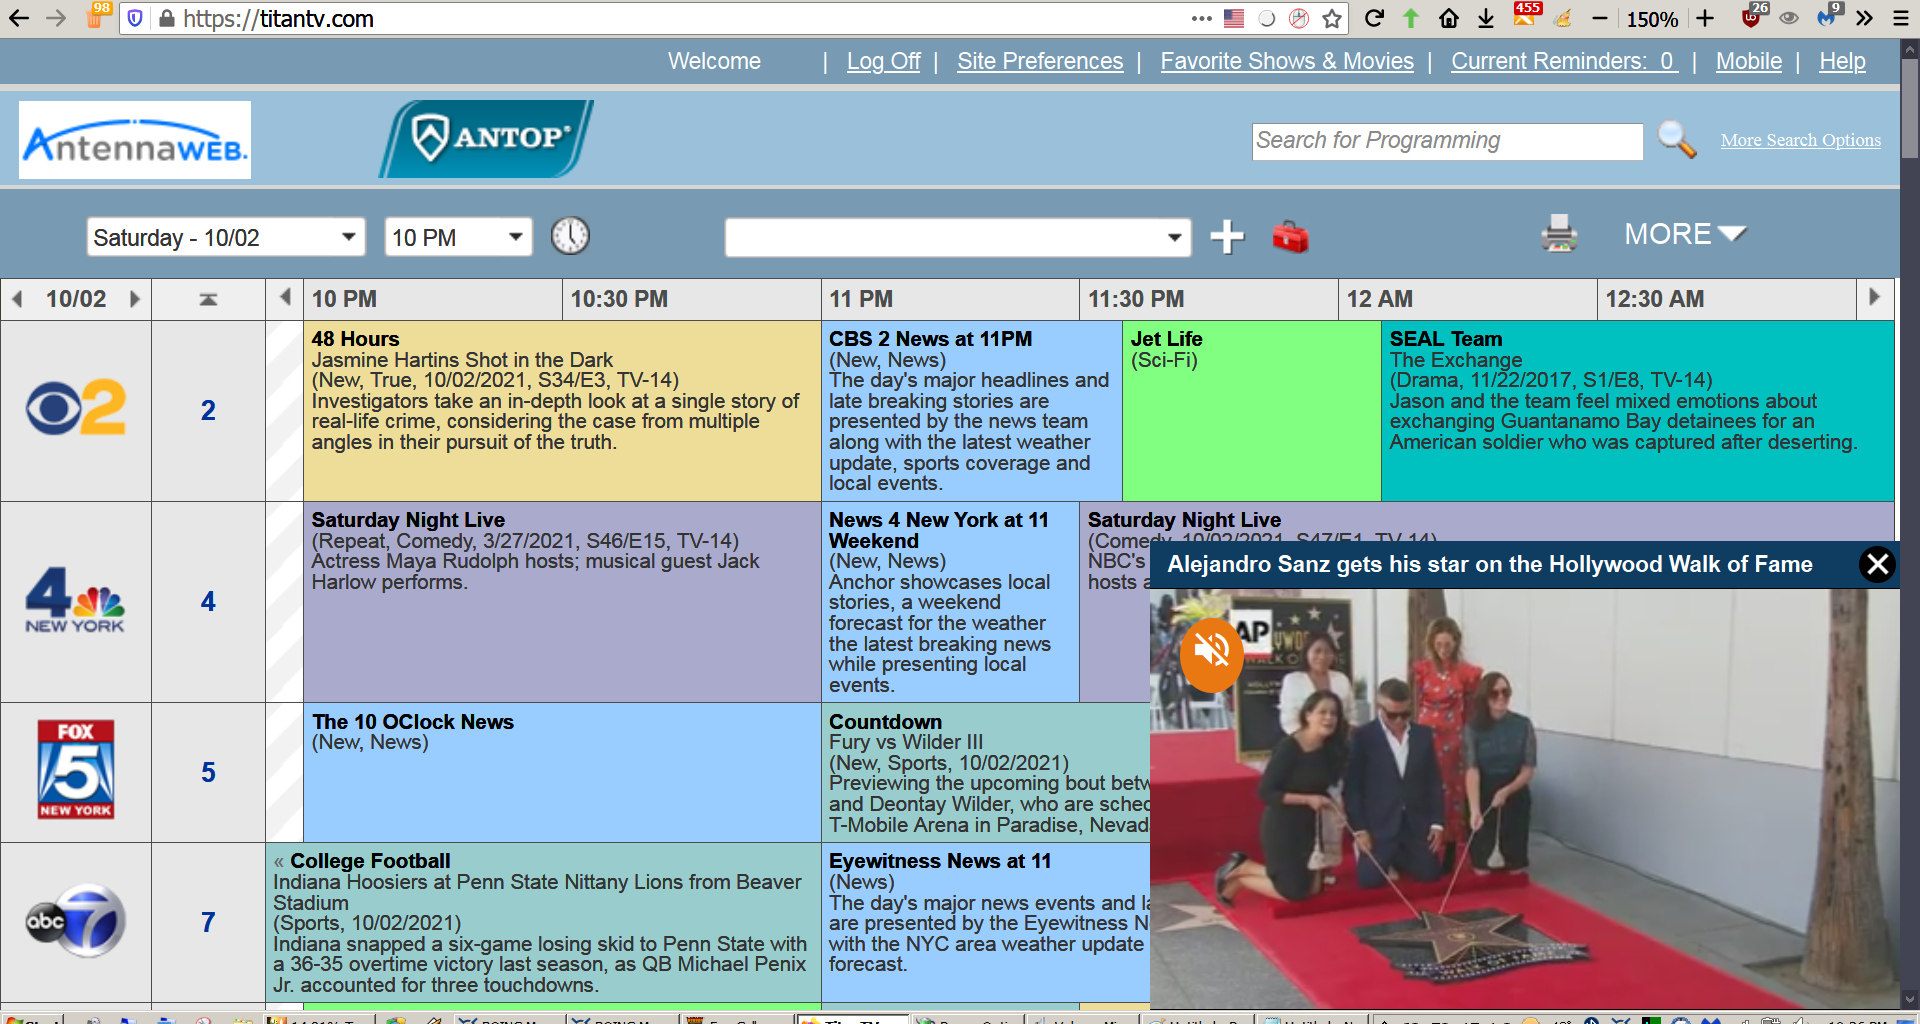Click the clock icon to jump to now
The width and height of the screenshot is (1920, 1024).
click(570, 236)
